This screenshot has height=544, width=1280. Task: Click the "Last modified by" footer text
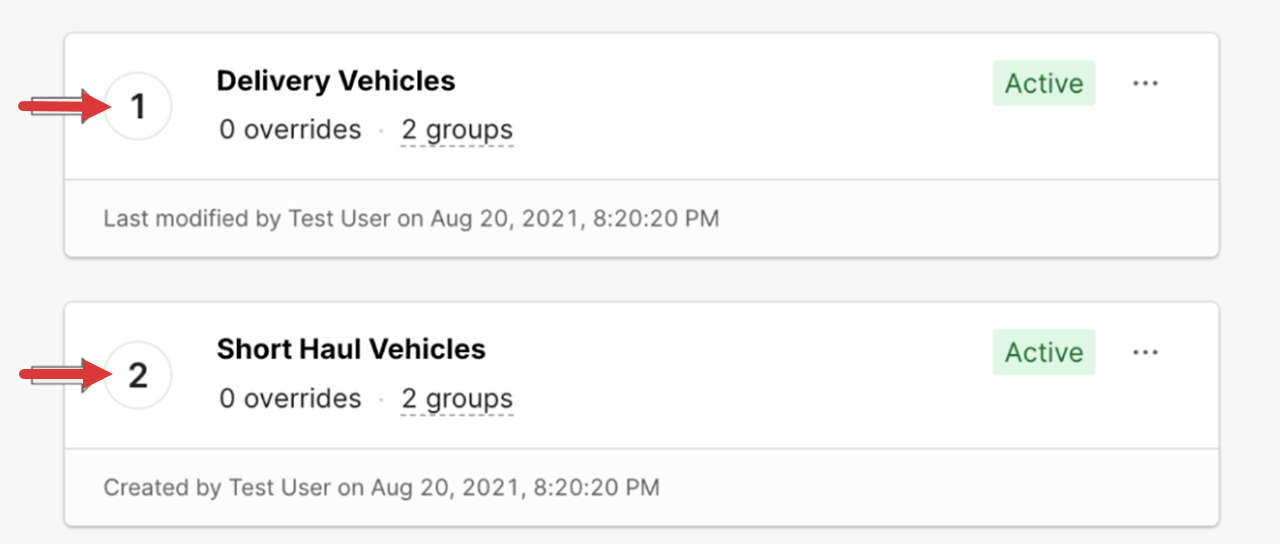click(x=192, y=218)
